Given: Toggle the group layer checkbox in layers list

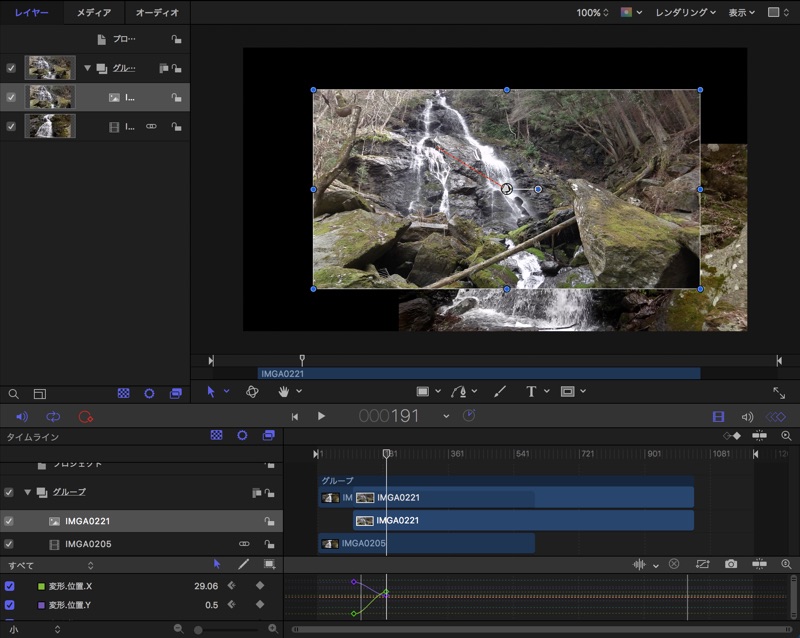Looking at the screenshot, I should pos(11,68).
